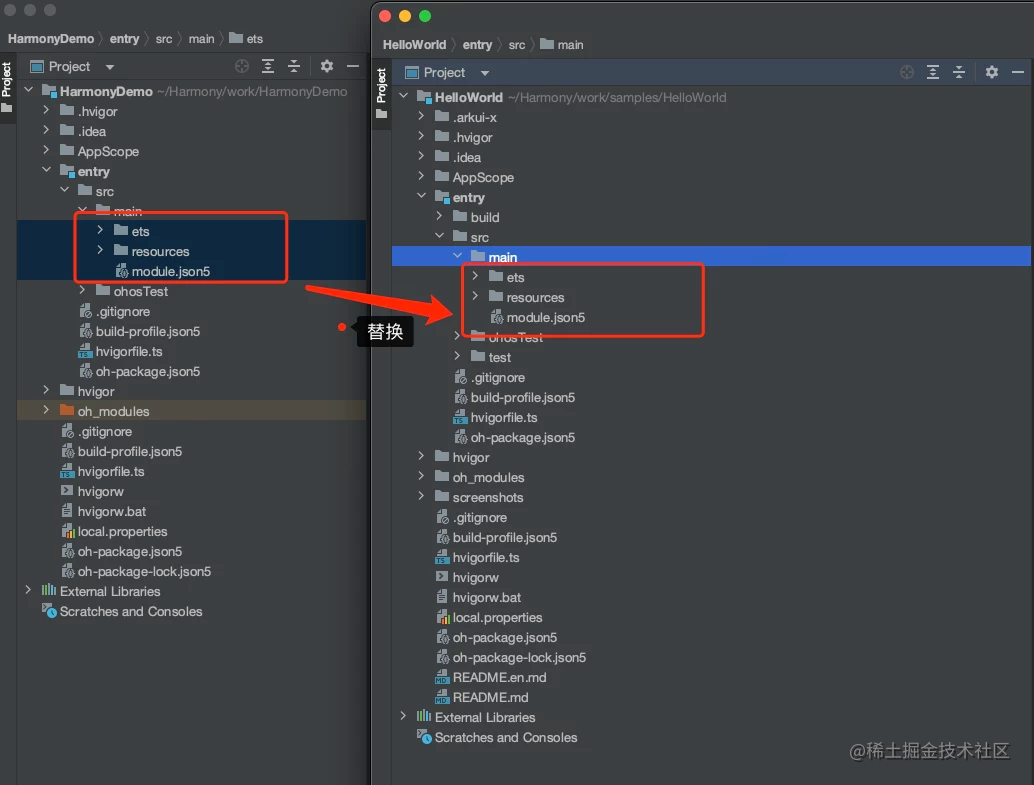Toggle Project side tab in HarmonyDemo window

tap(7, 87)
